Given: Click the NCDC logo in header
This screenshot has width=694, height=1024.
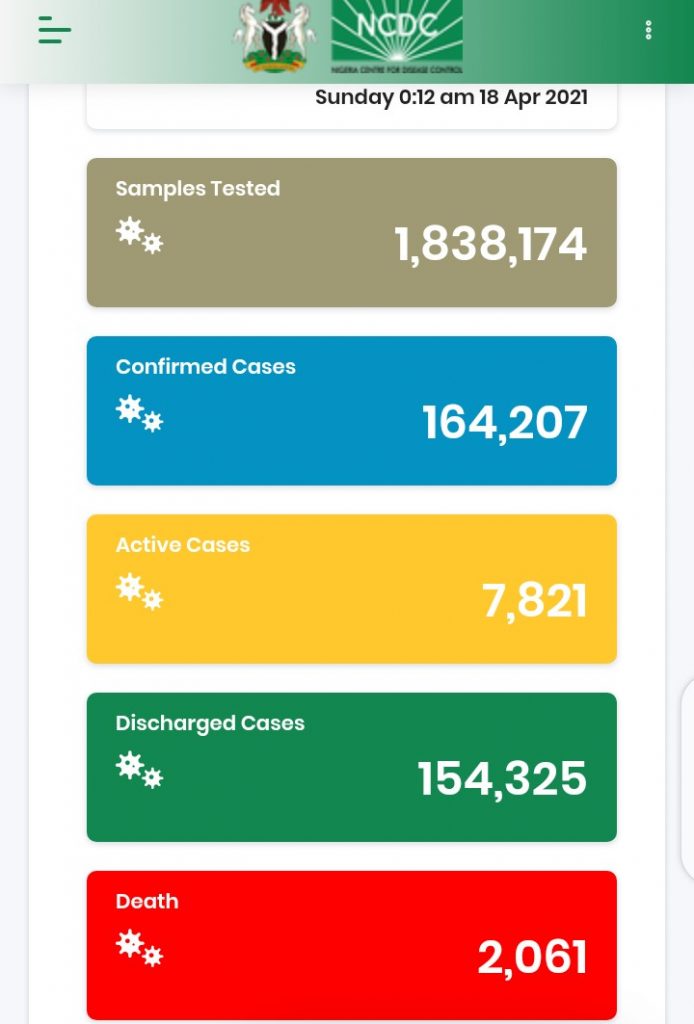Looking at the screenshot, I should (397, 37).
